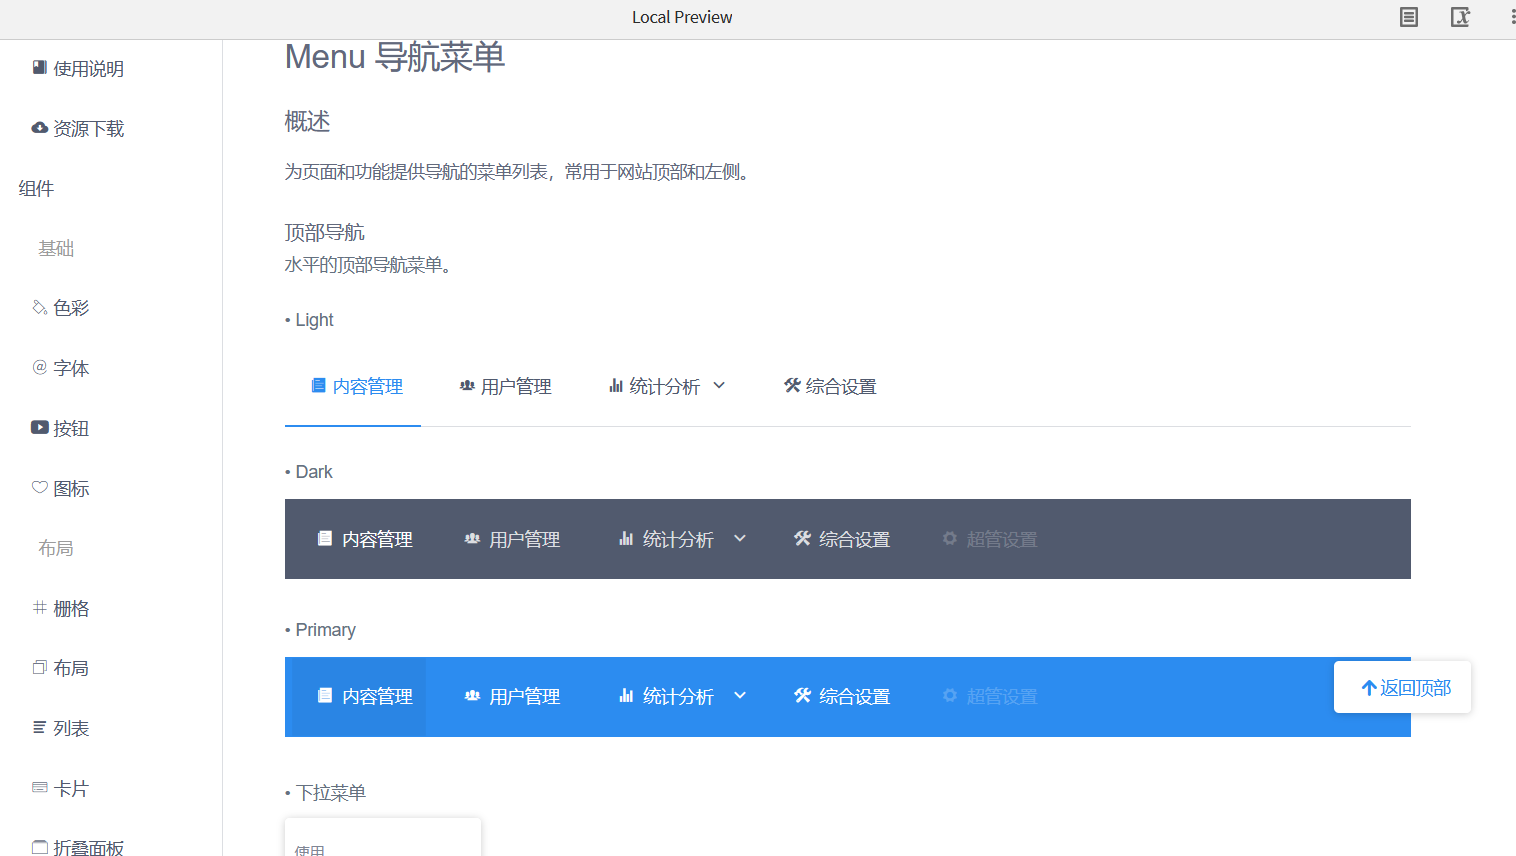The width and height of the screenshot is (1516, 856).
Task: Click the gear icon in Dark menu 超管设置
Action: pos(950,538)
